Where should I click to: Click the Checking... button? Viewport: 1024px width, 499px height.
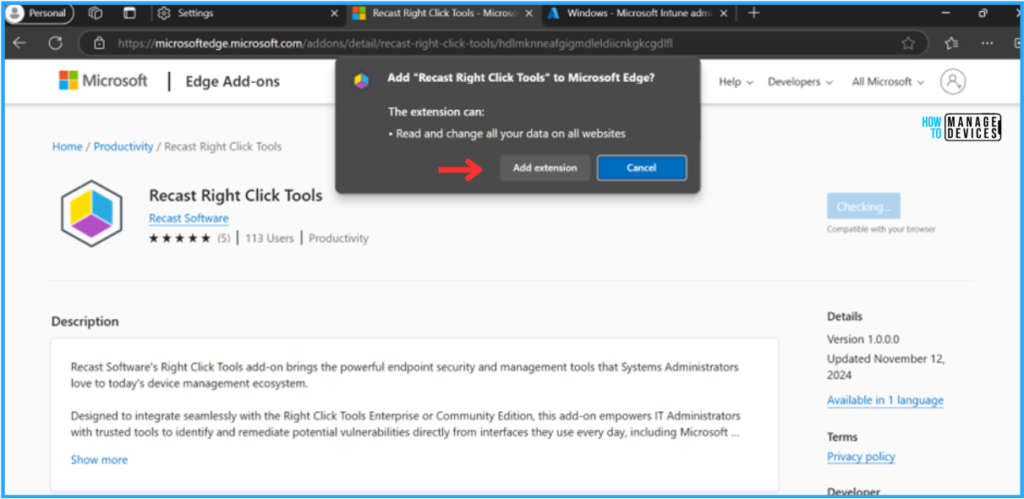[863, 206]
